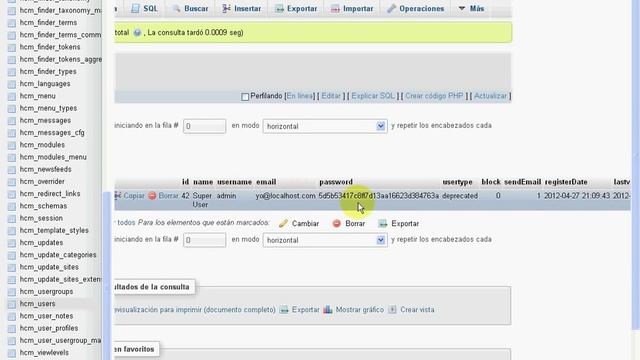Click the help icon next to total
Viewport: 640px width, 360px height.
click(137, 33)
